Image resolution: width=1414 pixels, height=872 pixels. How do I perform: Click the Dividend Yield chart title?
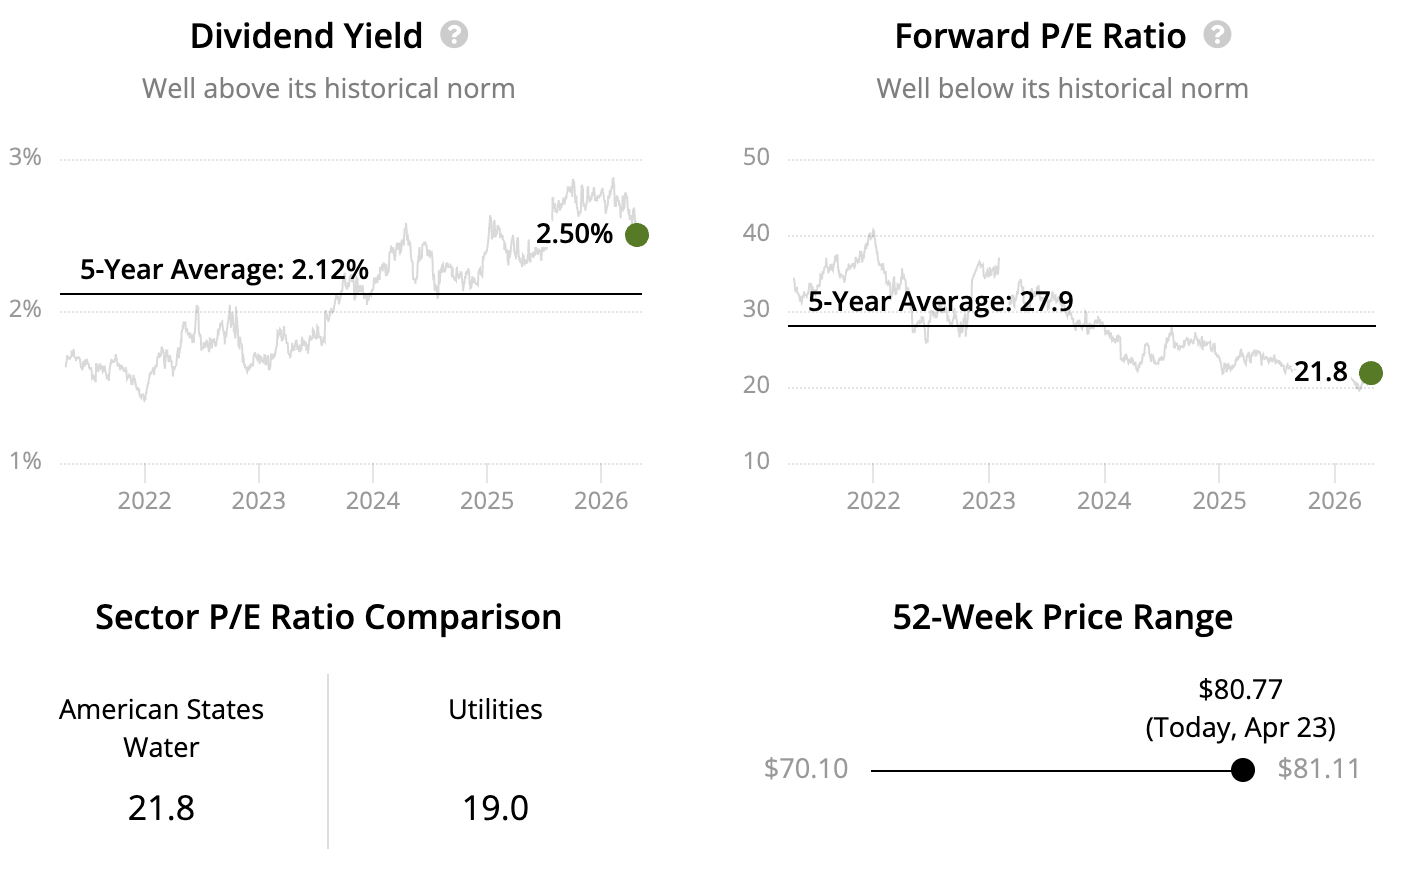[306, 36]
